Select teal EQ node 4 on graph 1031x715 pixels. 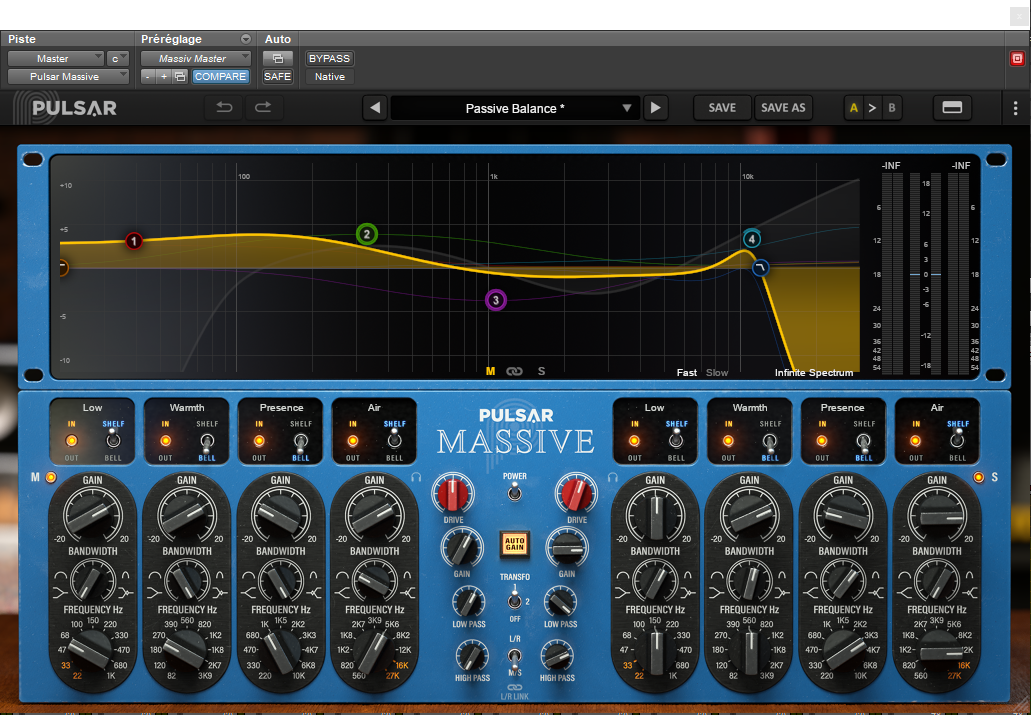(x=752, y=239)
